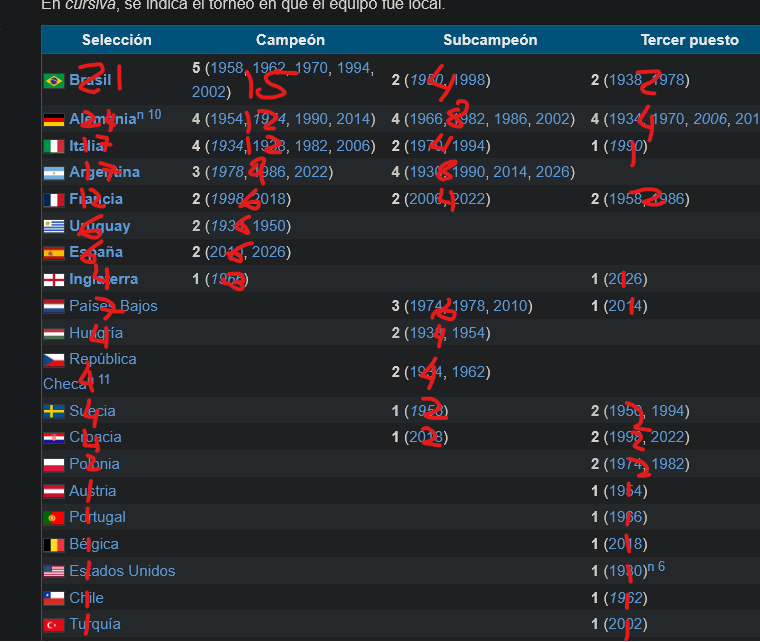
Task: Open 2018 link in Francia champion years
Action: point(269,199)
